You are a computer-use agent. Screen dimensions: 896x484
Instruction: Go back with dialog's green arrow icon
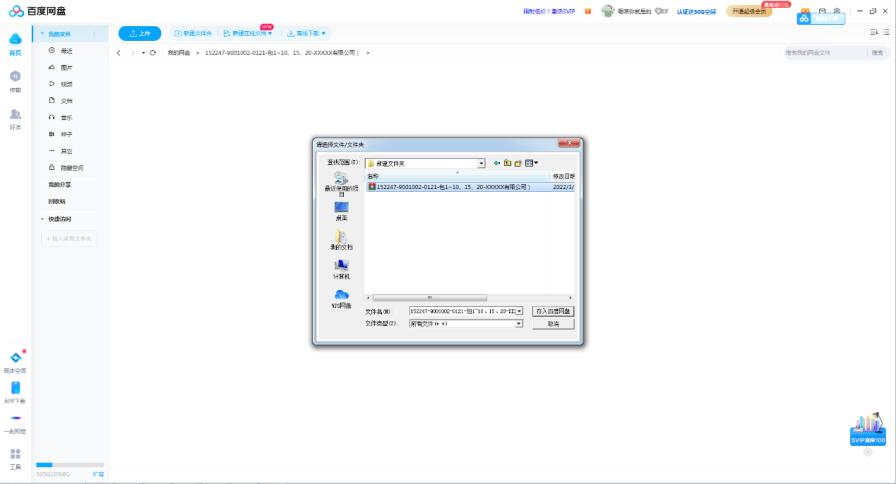(496, 163)
